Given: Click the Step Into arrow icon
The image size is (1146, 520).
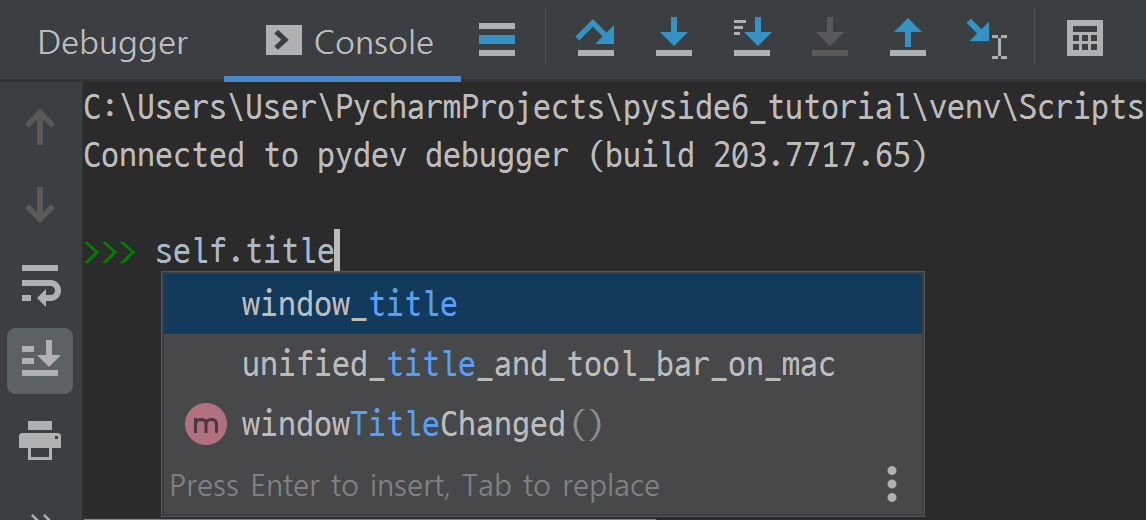Looking at the screenshot, I should (673, 38).
